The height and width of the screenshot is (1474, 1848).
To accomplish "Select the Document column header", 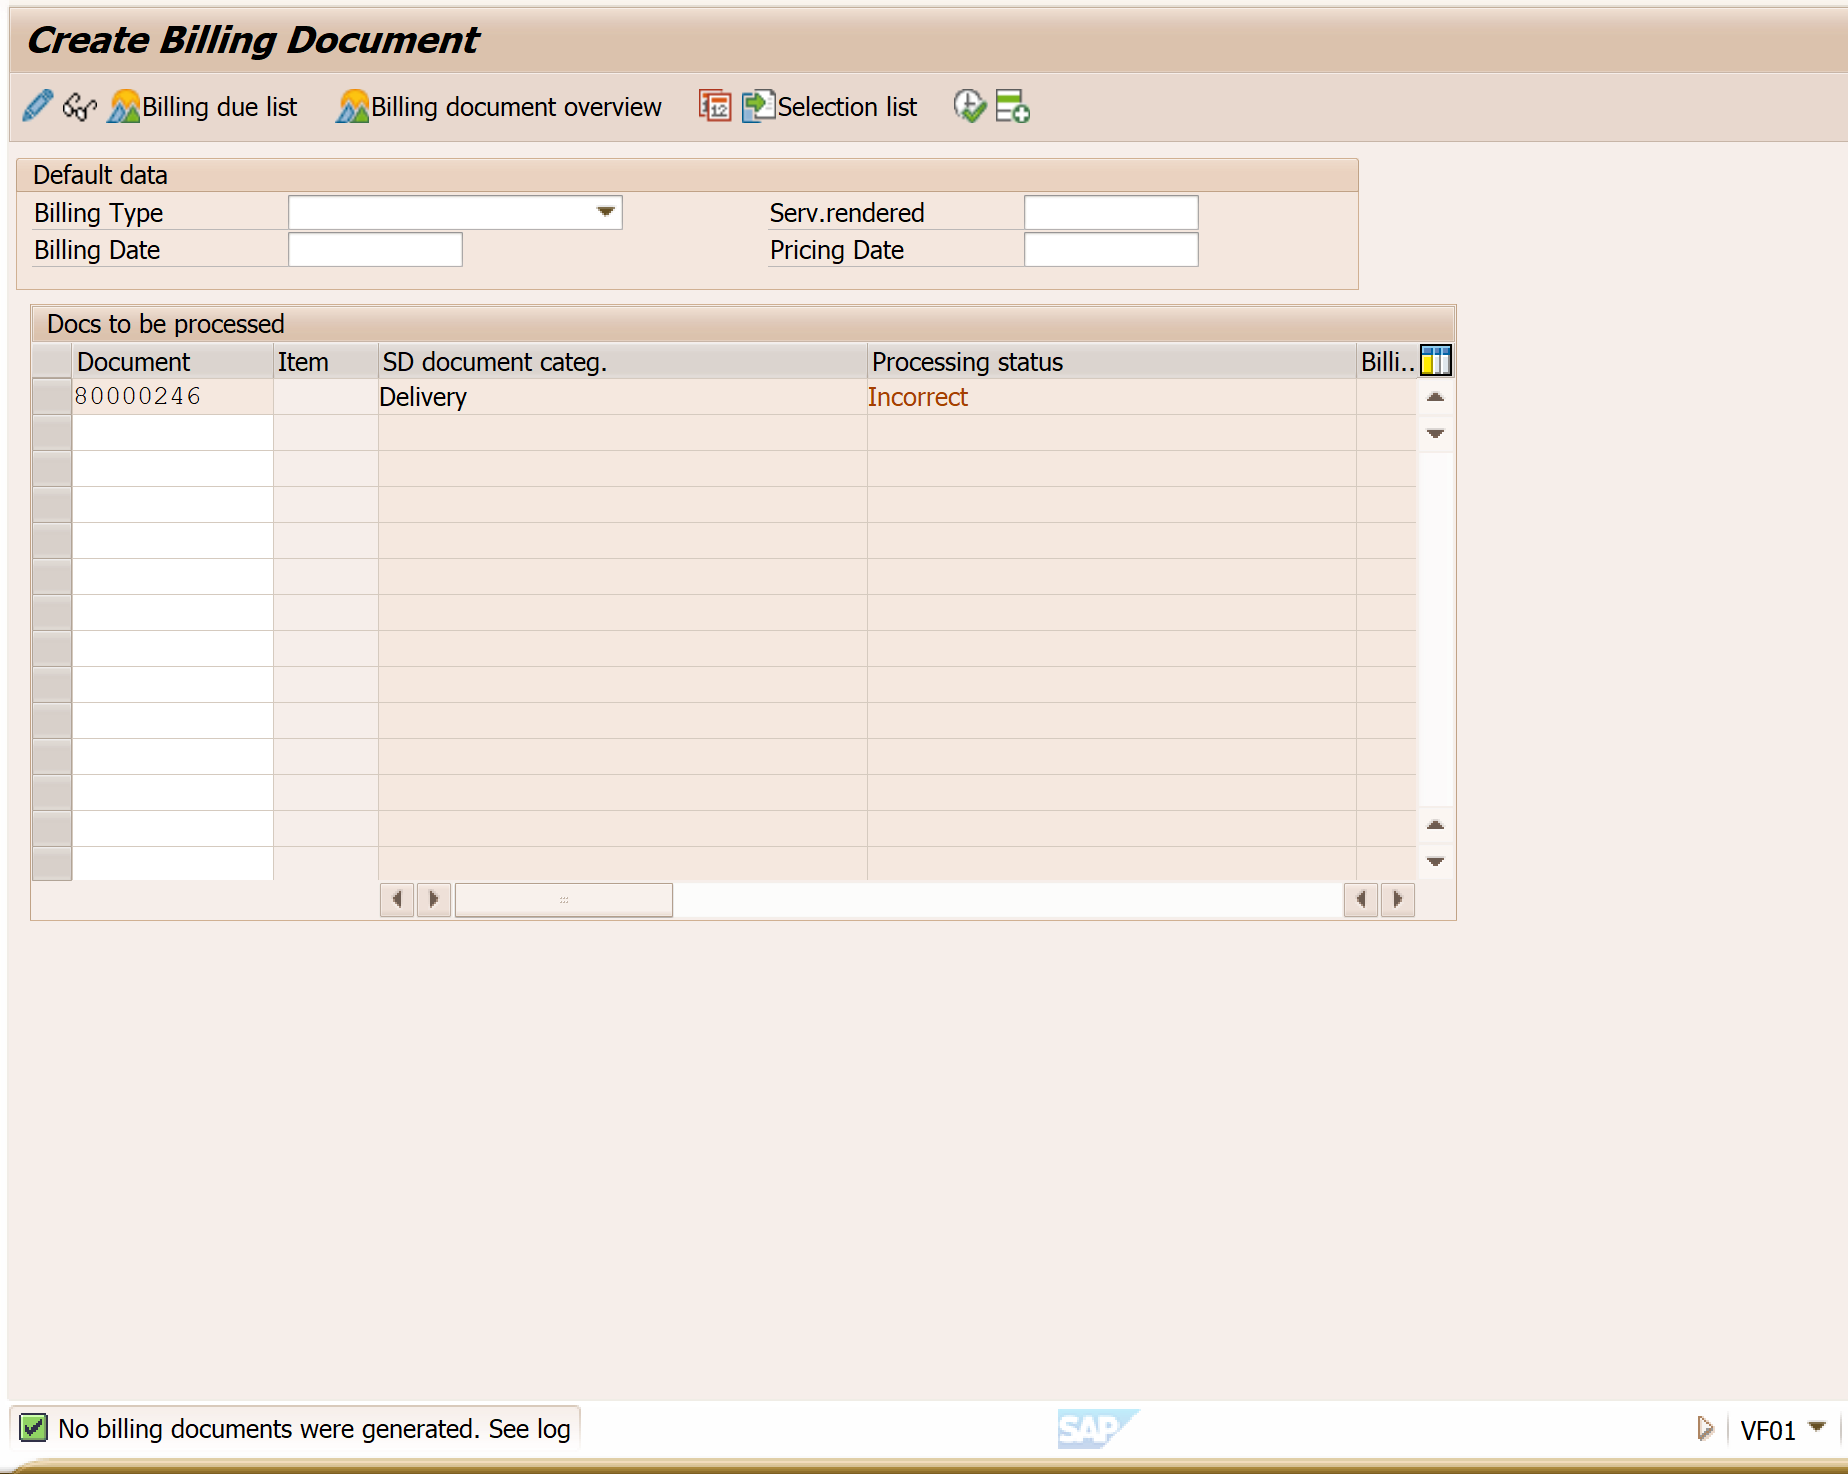I will pyautogui.click(x=172, y=361).
